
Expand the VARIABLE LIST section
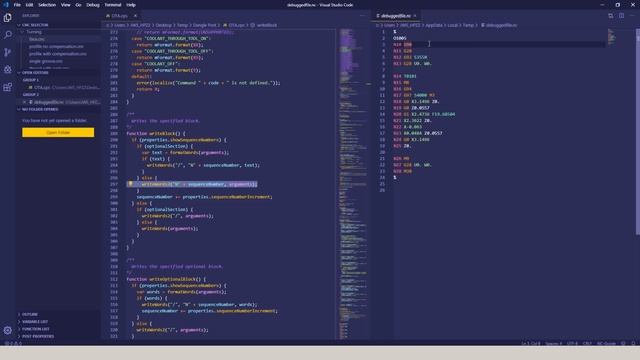pos(34,322)
